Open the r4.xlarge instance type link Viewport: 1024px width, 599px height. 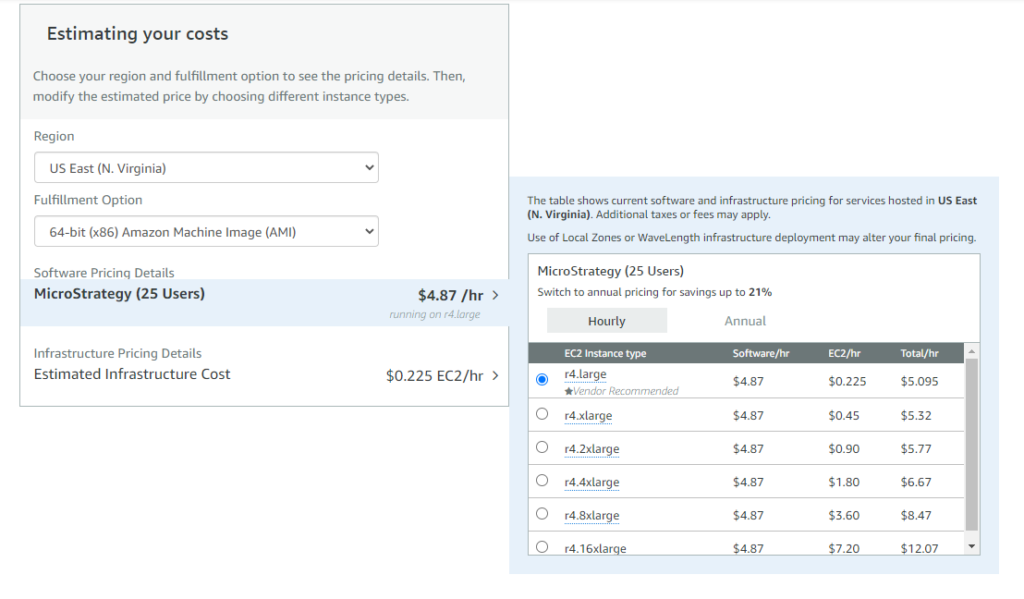(x=588, y=415)
